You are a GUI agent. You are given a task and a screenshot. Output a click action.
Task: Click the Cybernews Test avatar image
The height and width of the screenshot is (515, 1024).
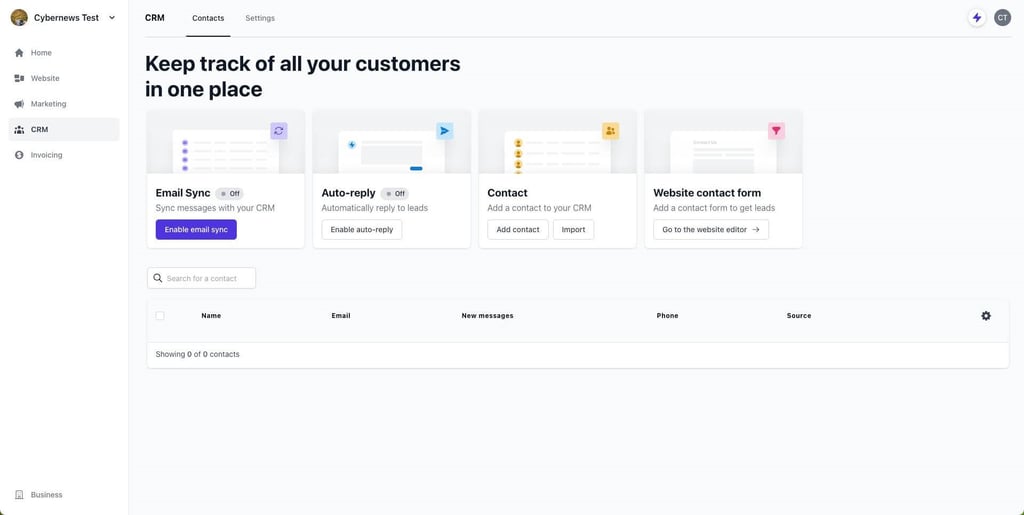19,18
